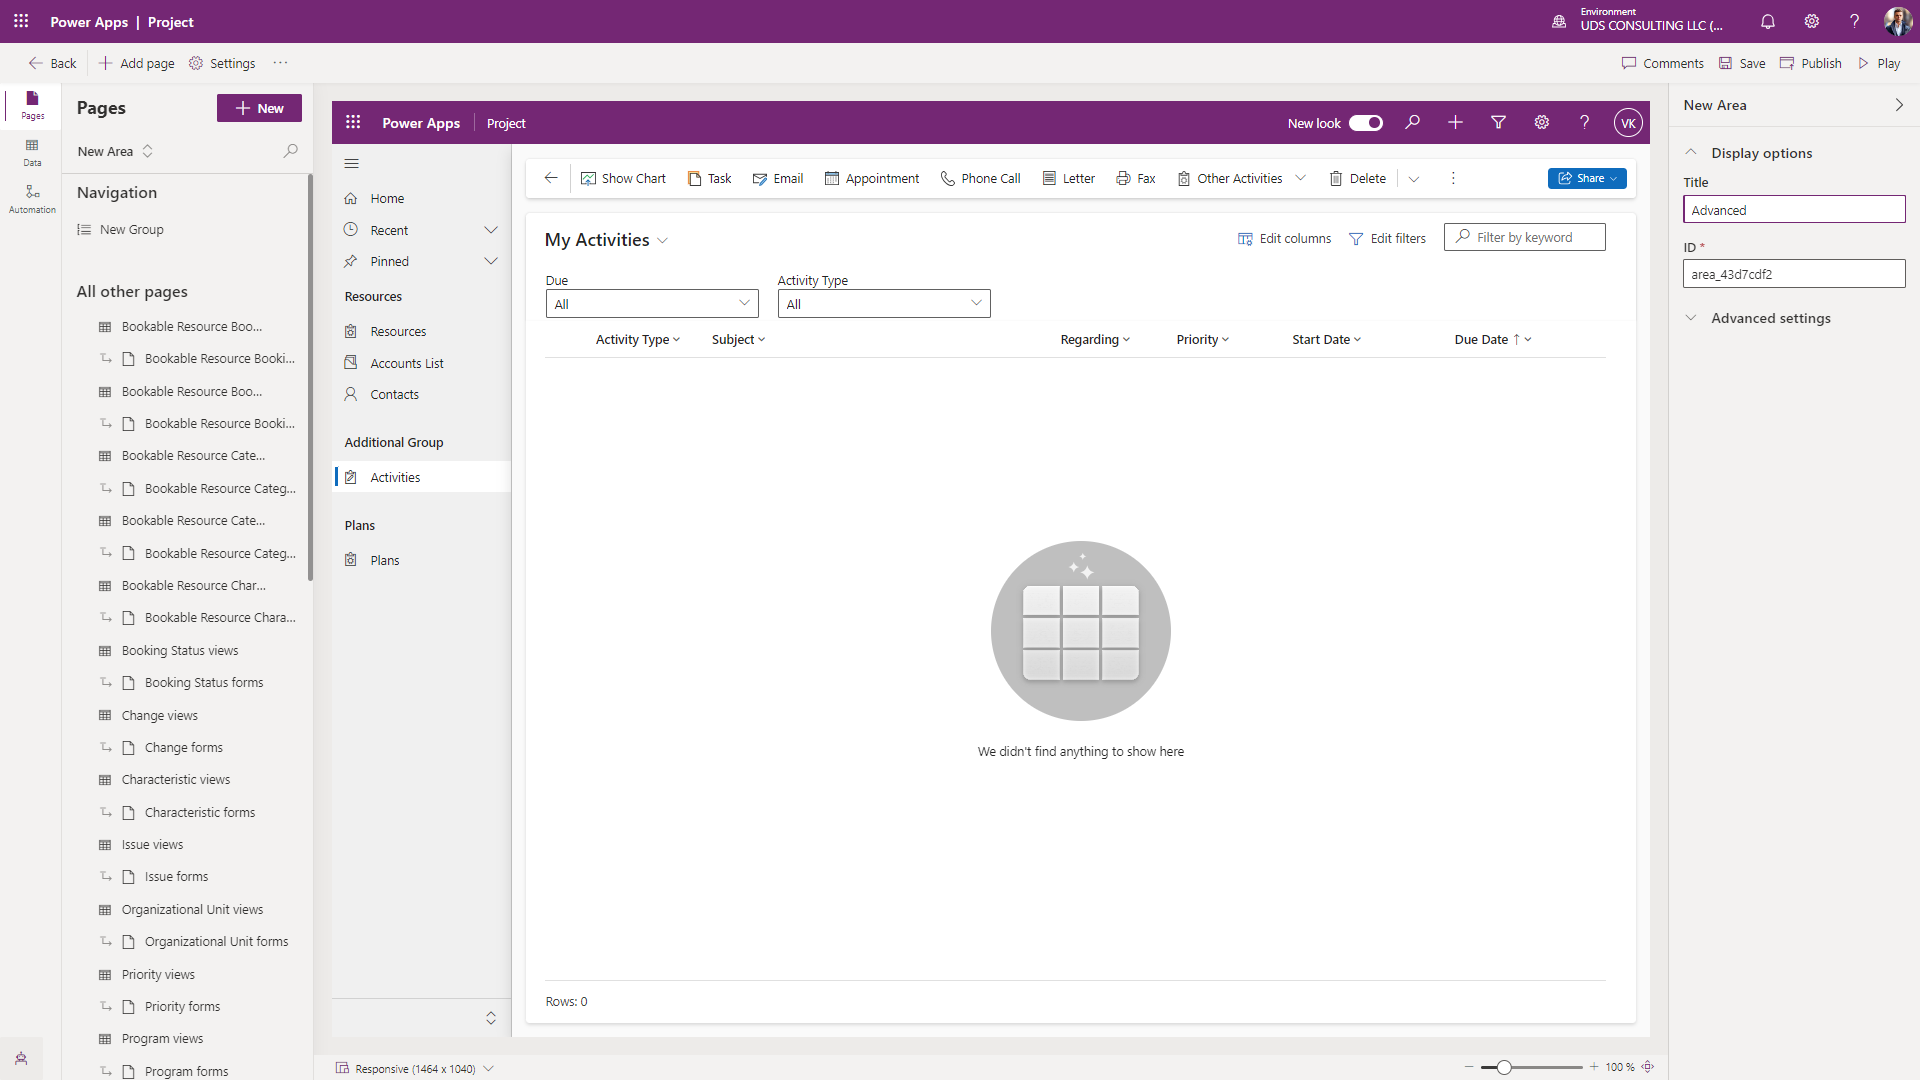Image resolution: width=1920 pixels, height=1080 pixels.
Task: Collapse the site map hamburger menu
Action: (351, 163)
